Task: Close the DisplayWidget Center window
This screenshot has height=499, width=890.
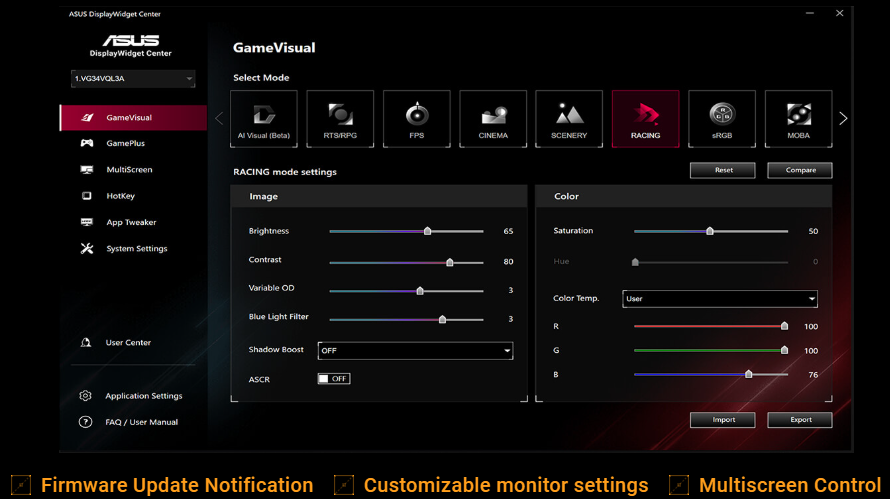Action: point(839,13)
